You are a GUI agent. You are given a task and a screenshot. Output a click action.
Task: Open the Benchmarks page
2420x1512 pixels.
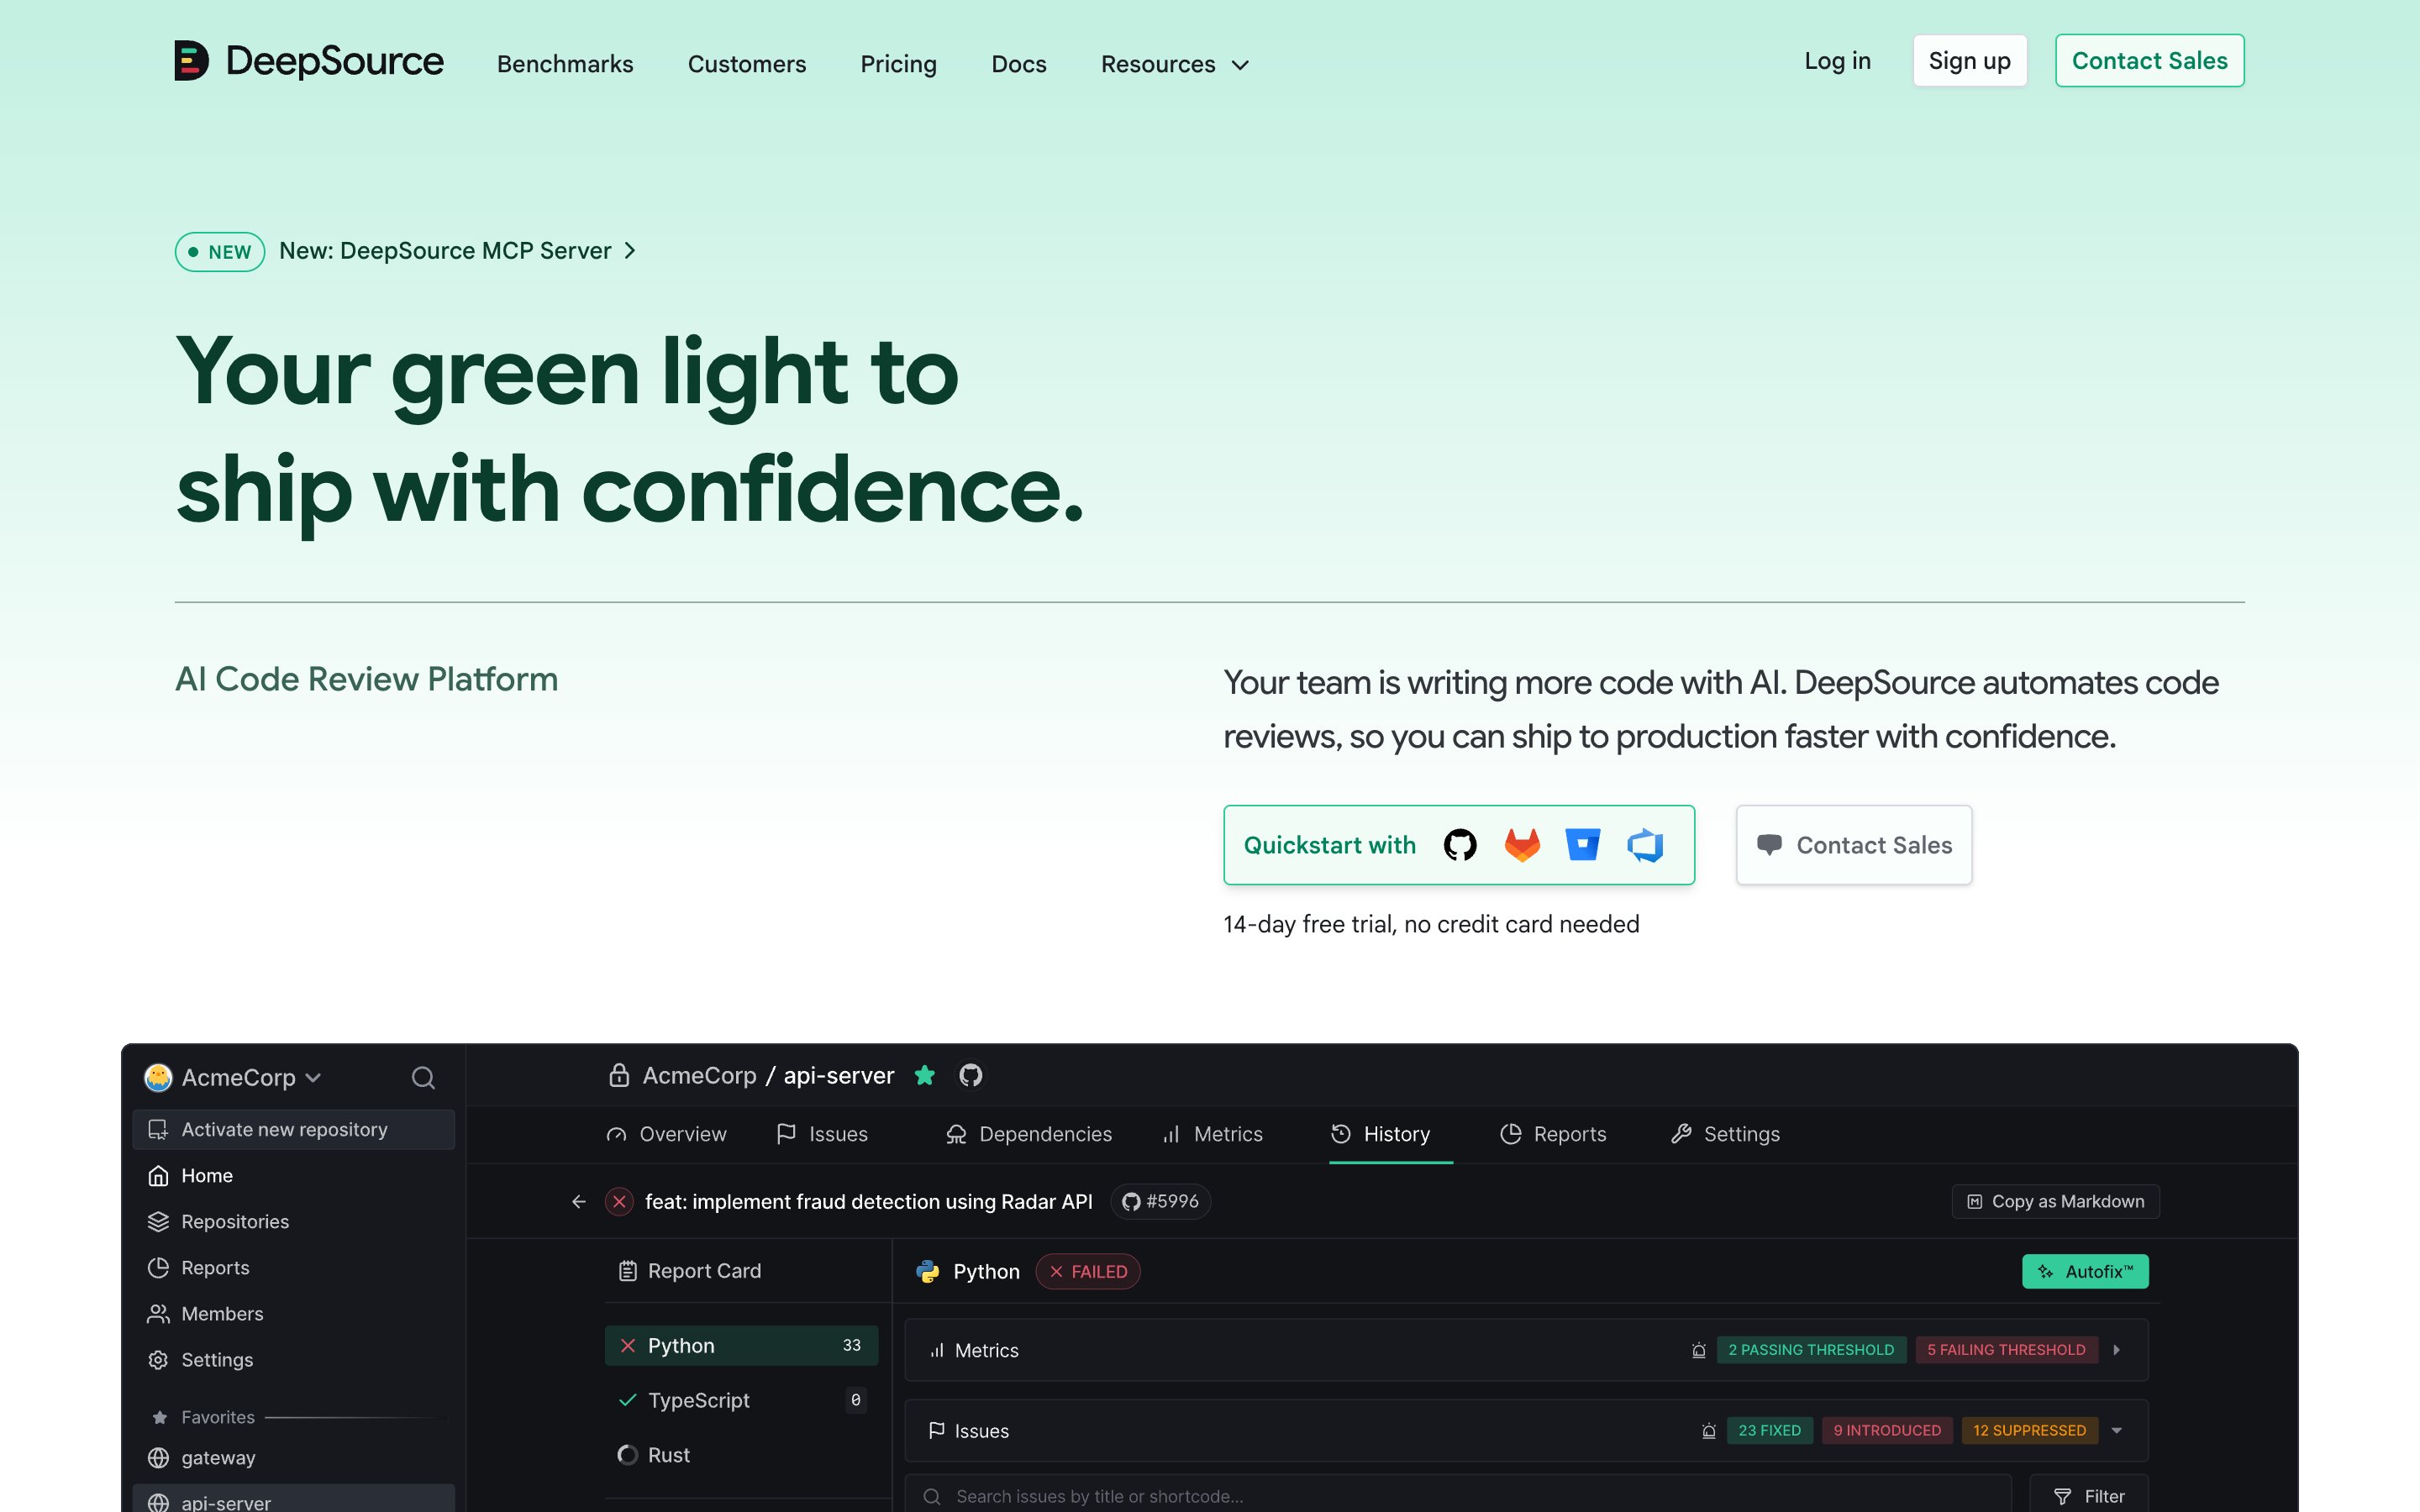pyautogui.click(x=565, y=64)
